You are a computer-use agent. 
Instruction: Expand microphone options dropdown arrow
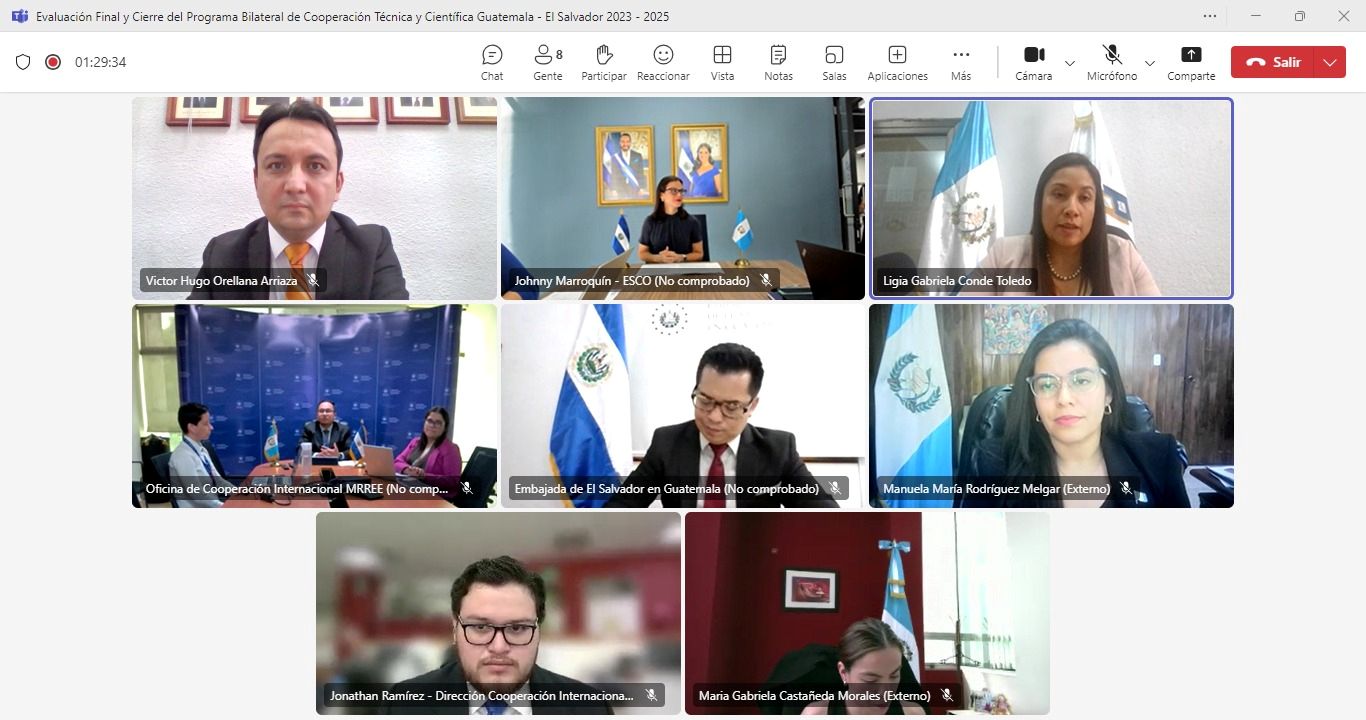pos(1150,63)
